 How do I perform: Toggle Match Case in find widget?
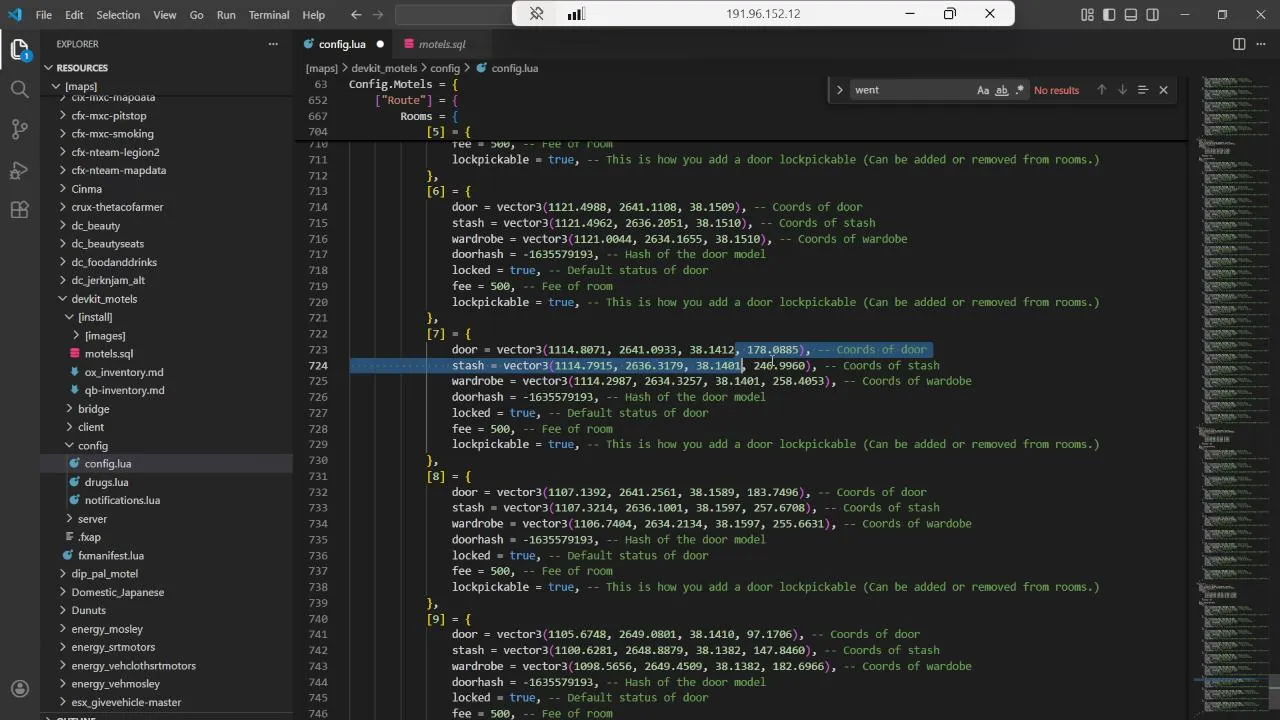pyautogui.click(x=983, y=90)
